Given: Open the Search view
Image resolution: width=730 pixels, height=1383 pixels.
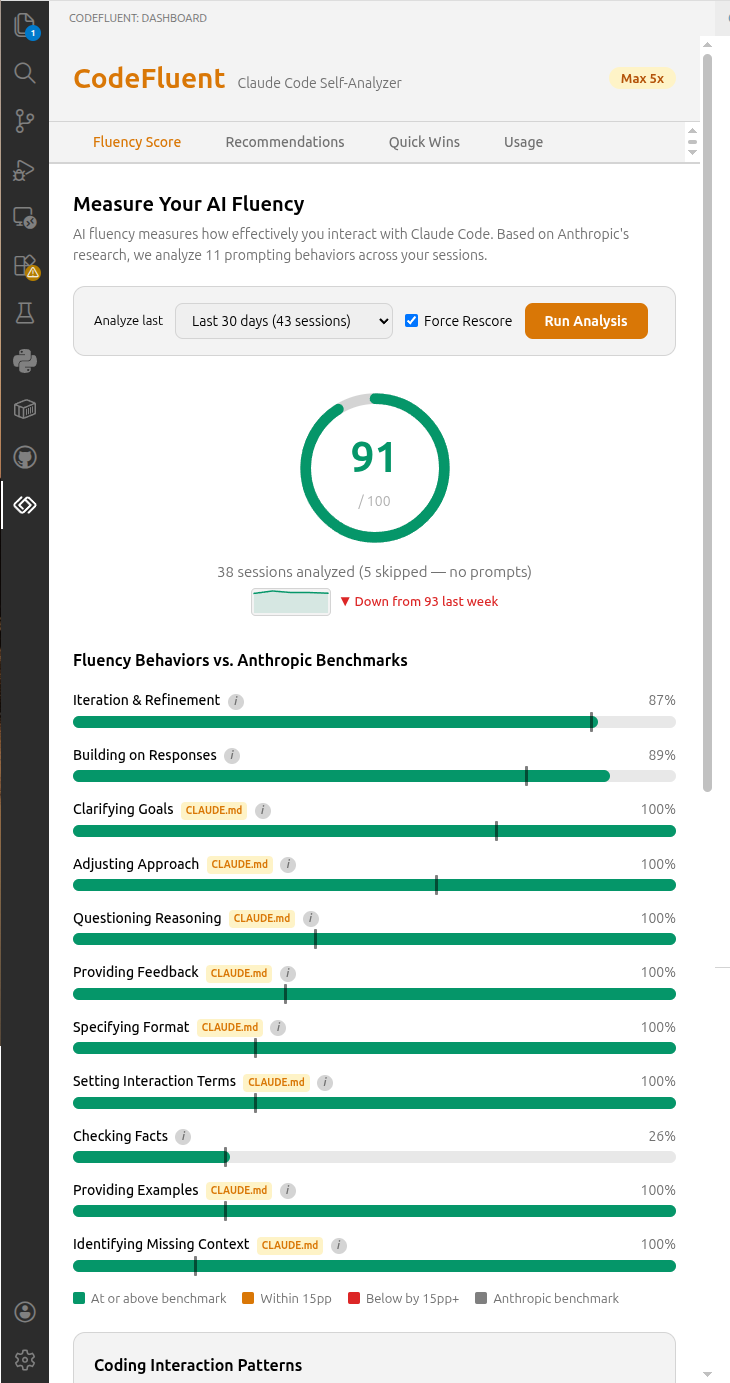Looking at the screenshot, I should tap(24, 72).
